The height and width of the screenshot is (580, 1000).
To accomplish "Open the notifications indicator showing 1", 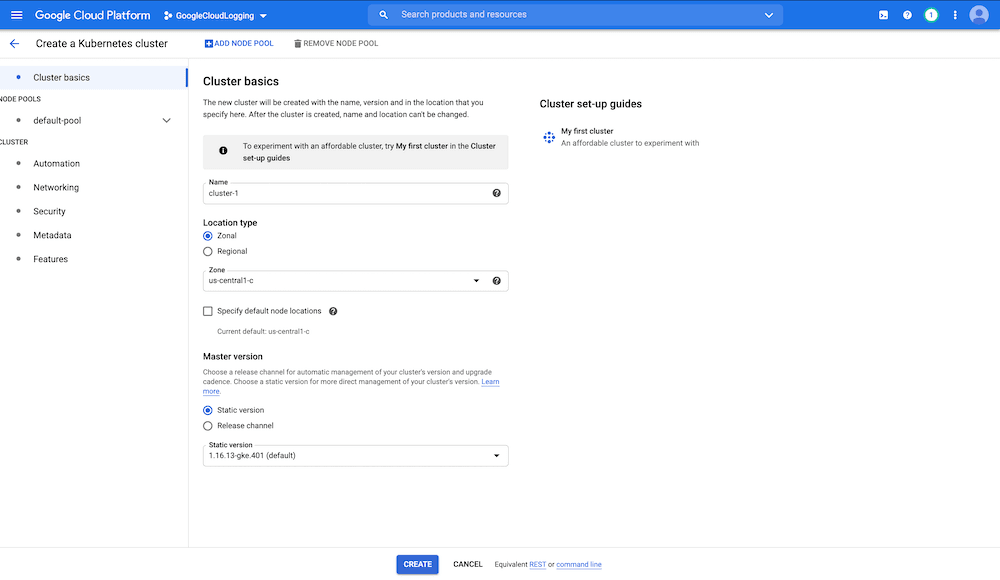I will point(930,14).
